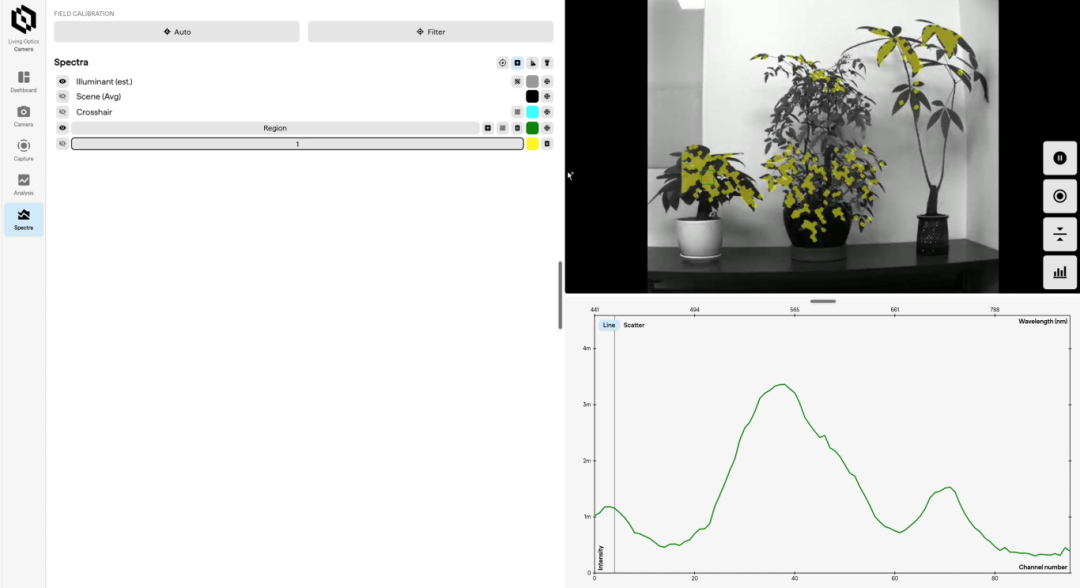The width and height of the screenshot is (1080, 588).
Task: Switch the chart to Scatter mode
Action: click(x=634, y=325)
